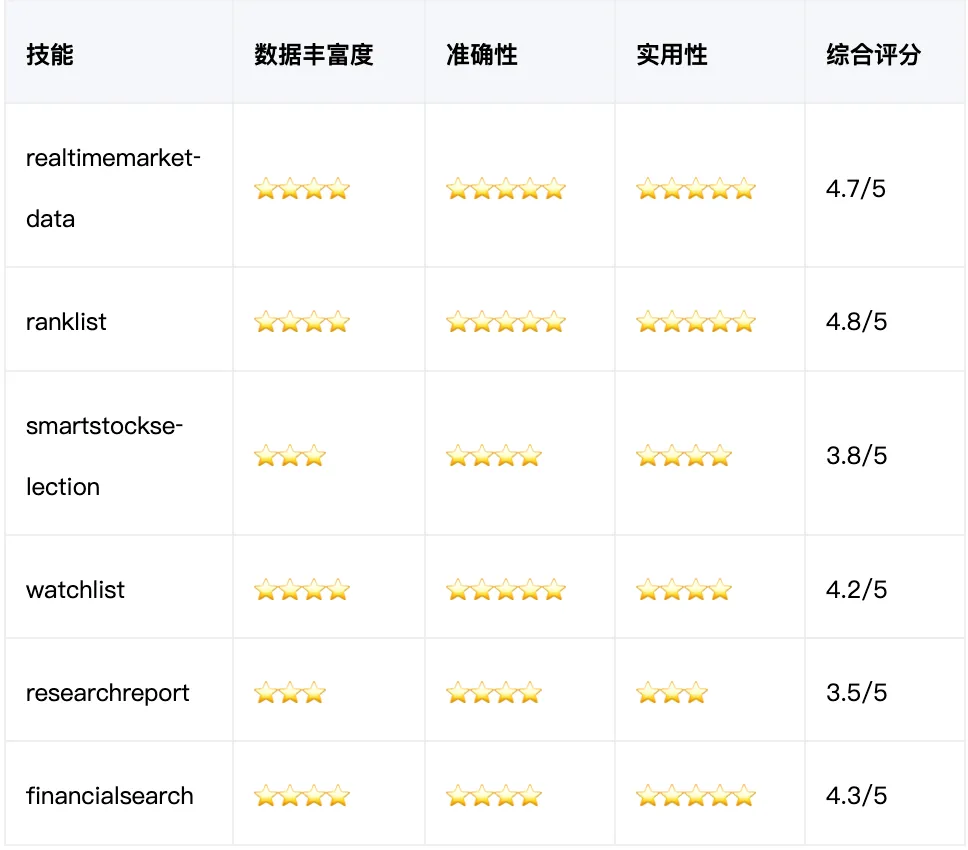
Task: Click financialsearch's usefulness star rating
Action: (x=696, y=796)
